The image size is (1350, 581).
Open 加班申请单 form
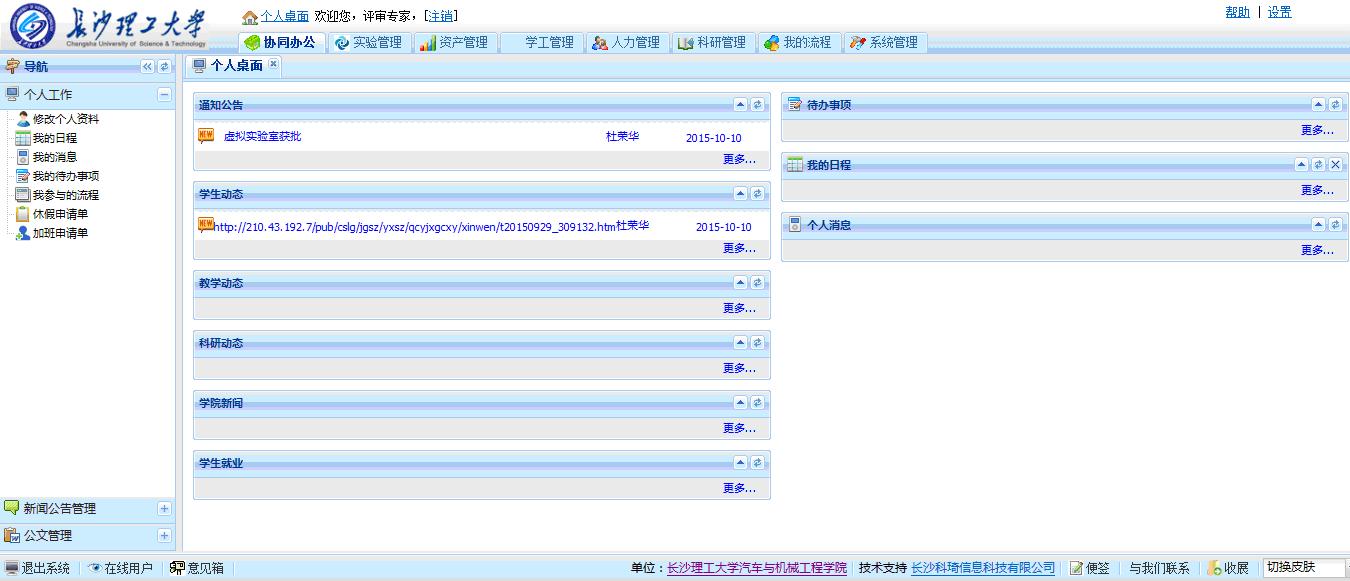(x=60, y=233)
